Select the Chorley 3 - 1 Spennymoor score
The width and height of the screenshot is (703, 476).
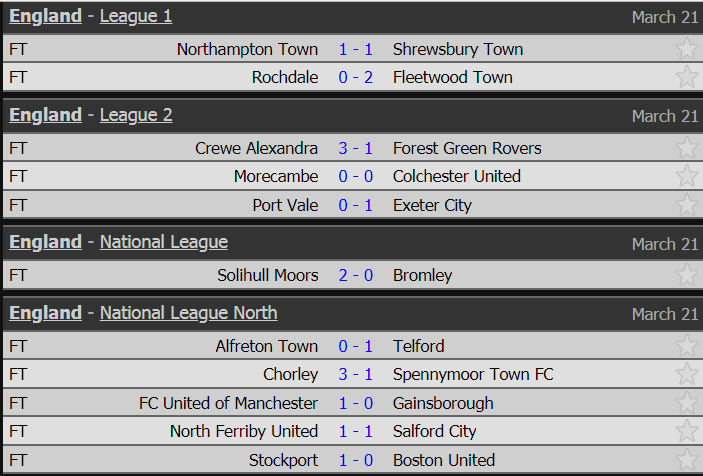(356, 374)
